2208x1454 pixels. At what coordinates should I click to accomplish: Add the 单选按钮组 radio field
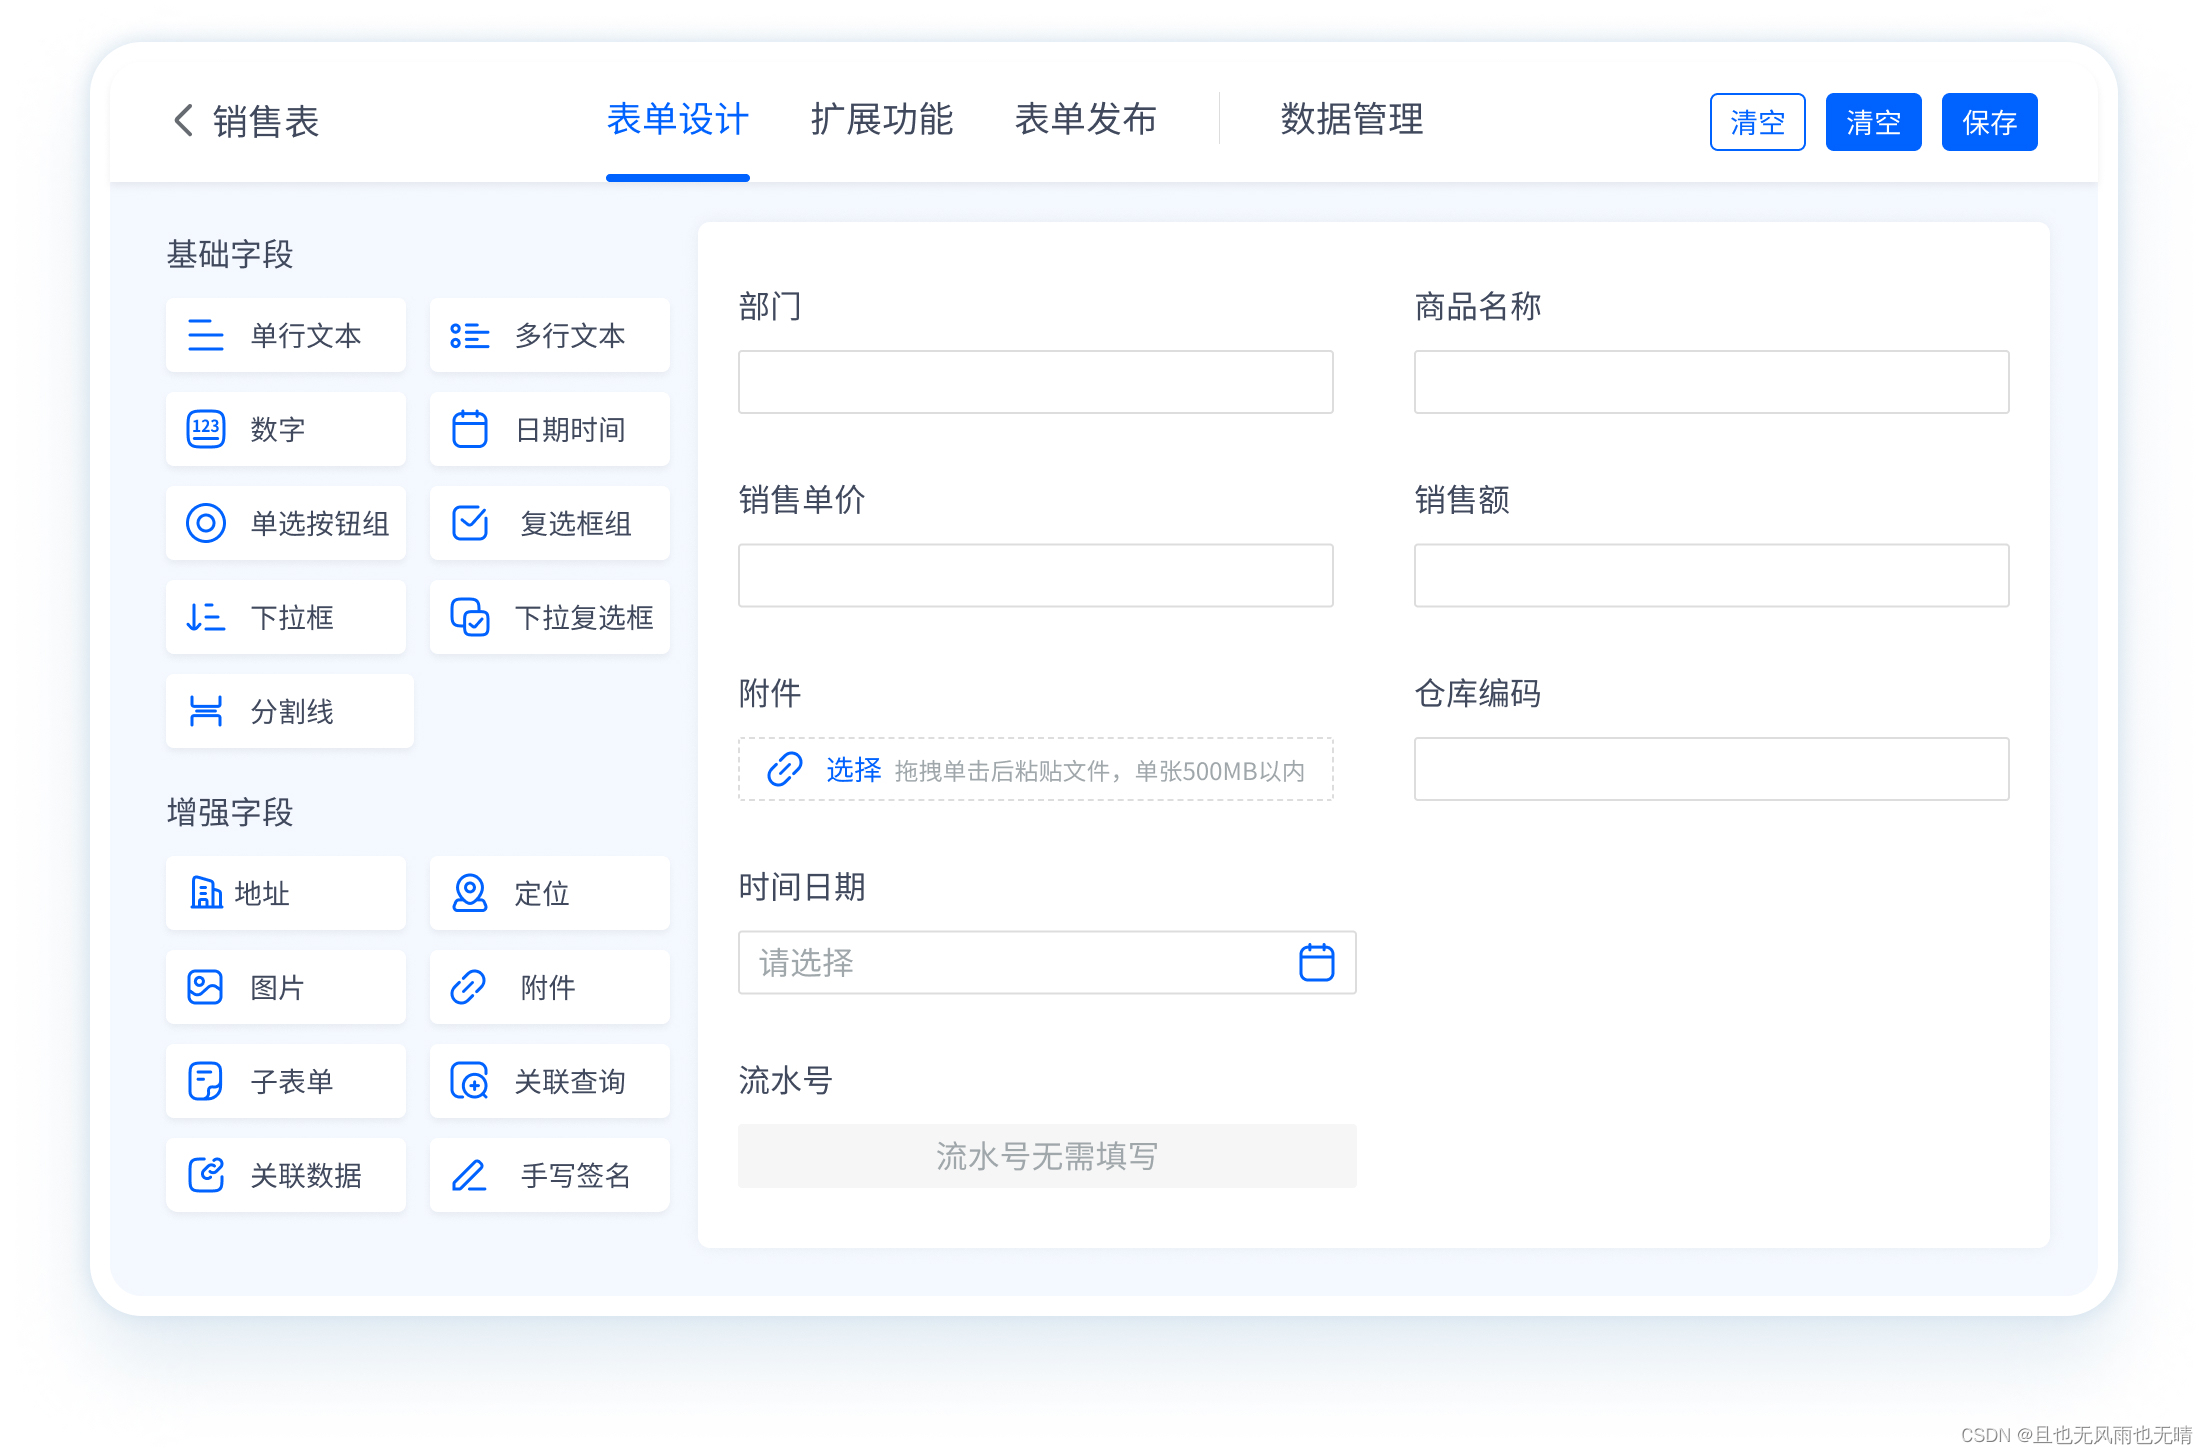pos(286,523)
